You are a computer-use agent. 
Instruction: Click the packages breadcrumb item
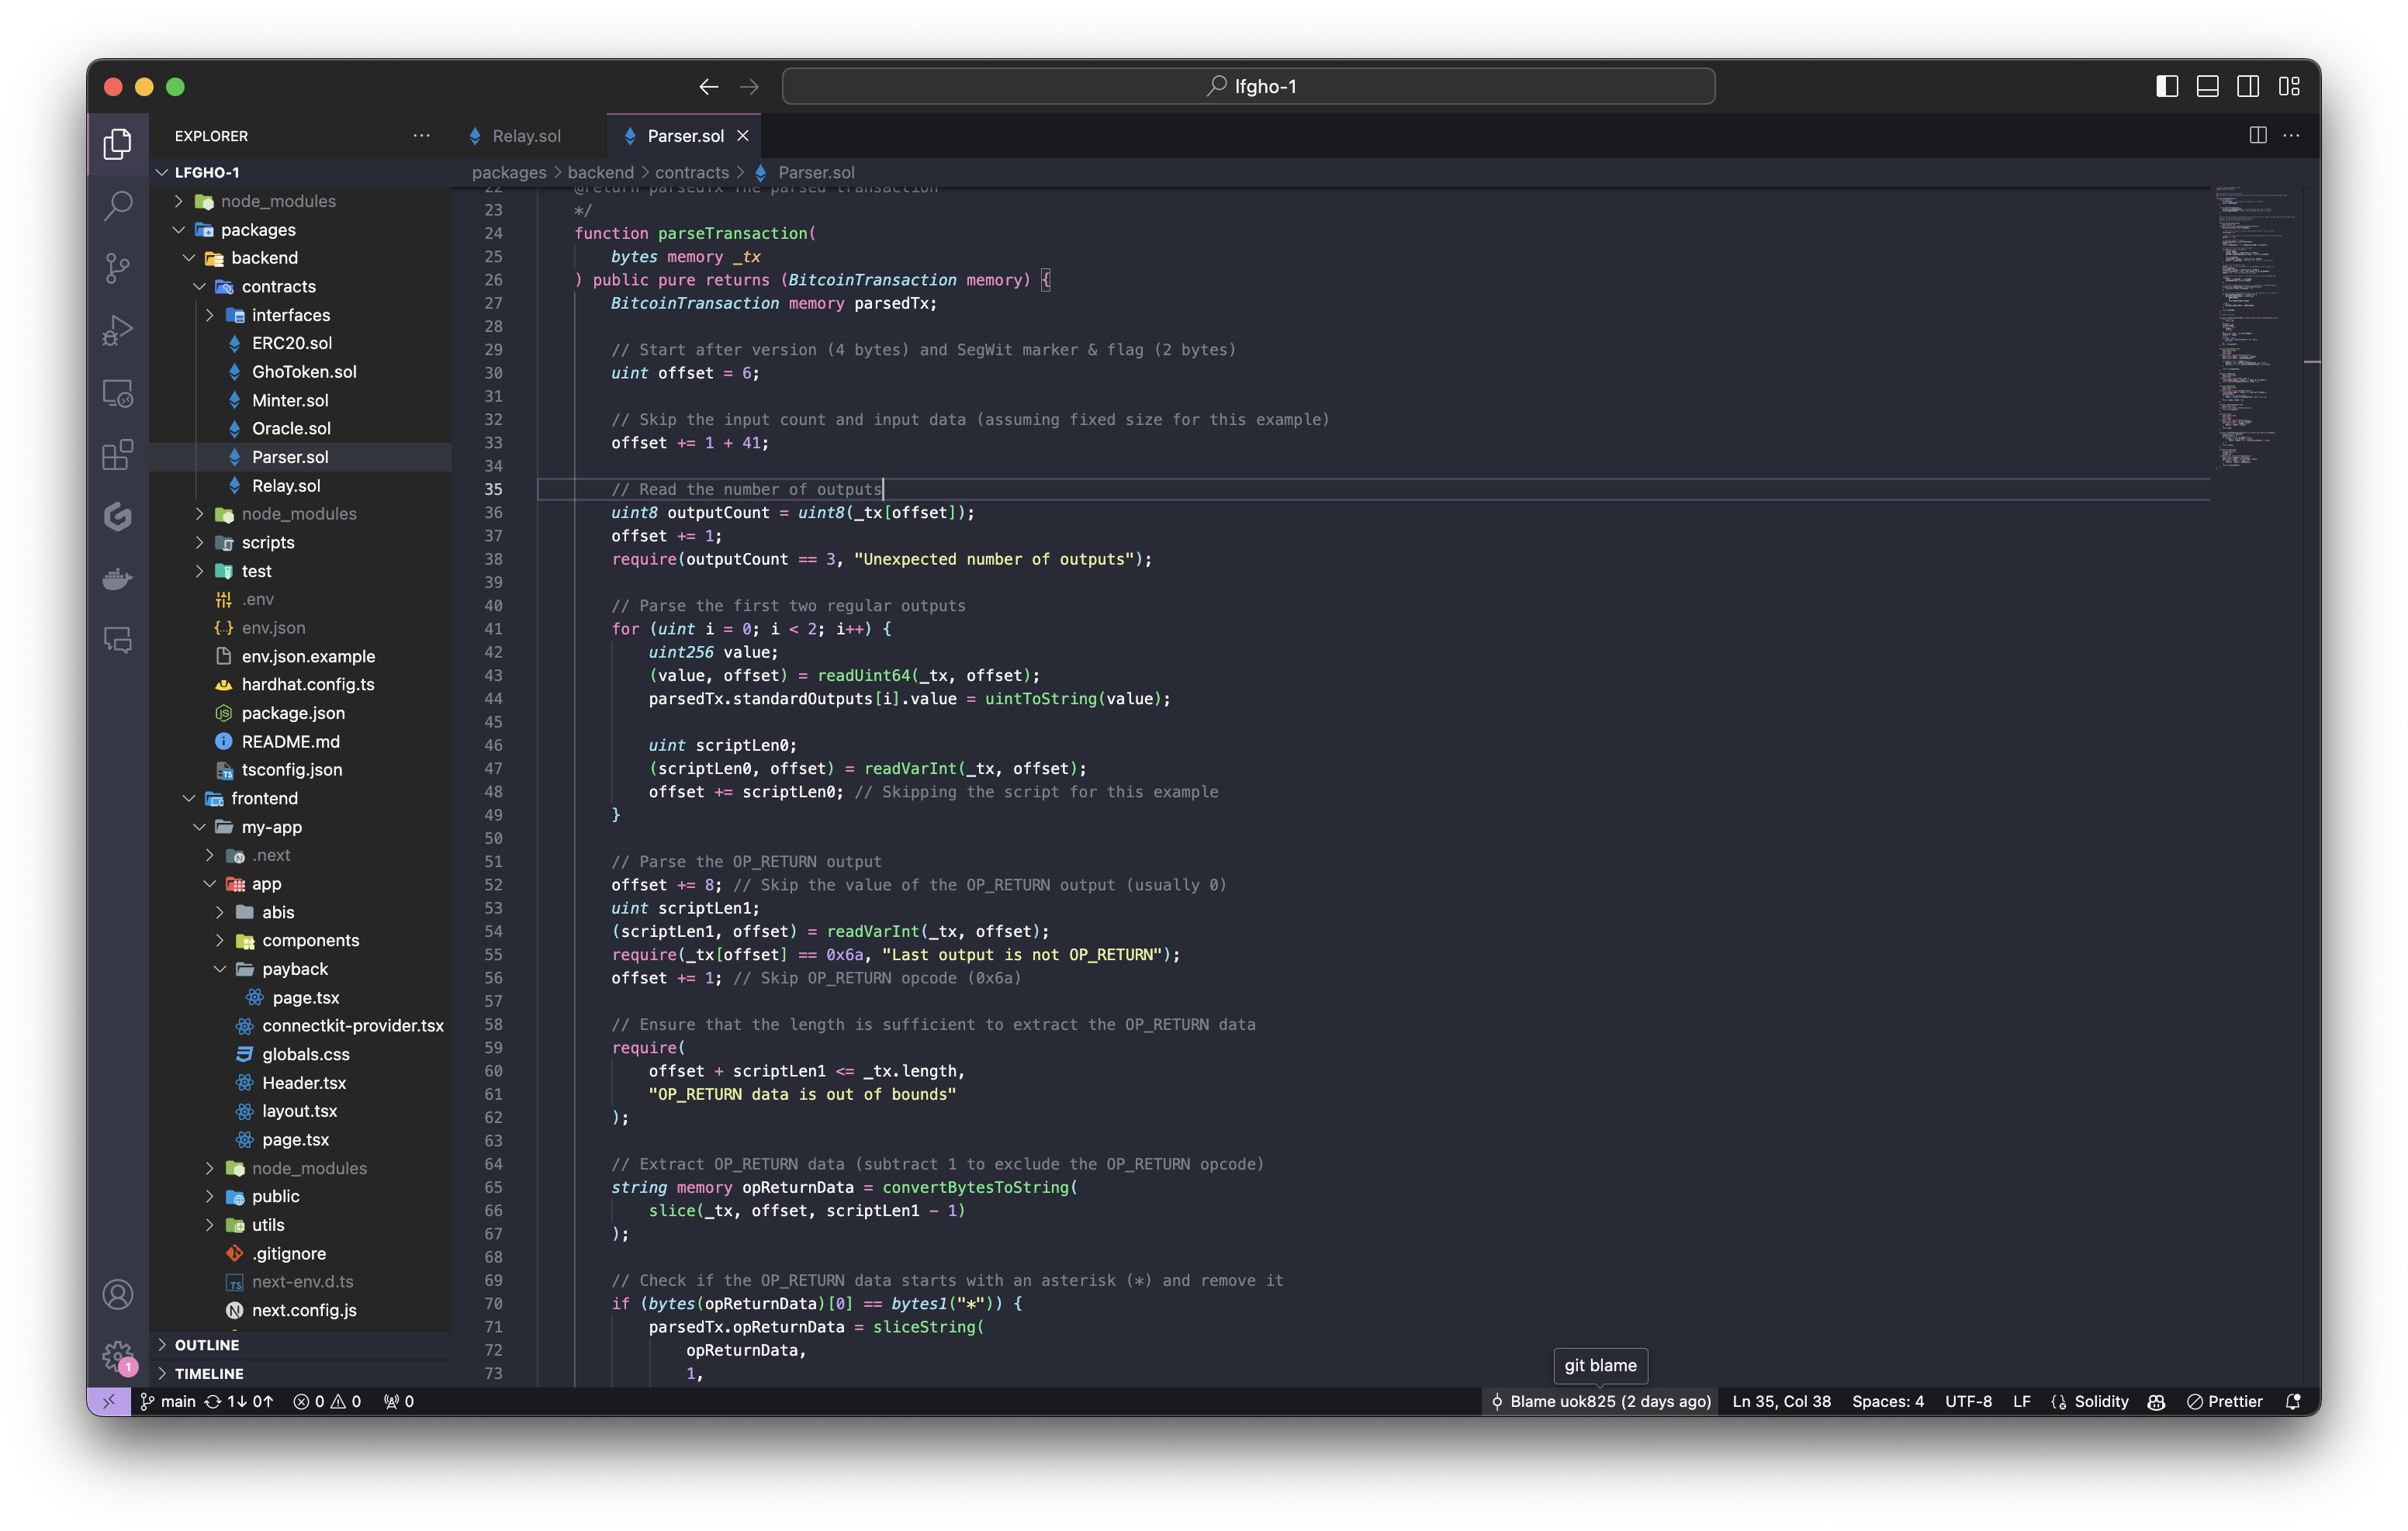coord(509,172)
